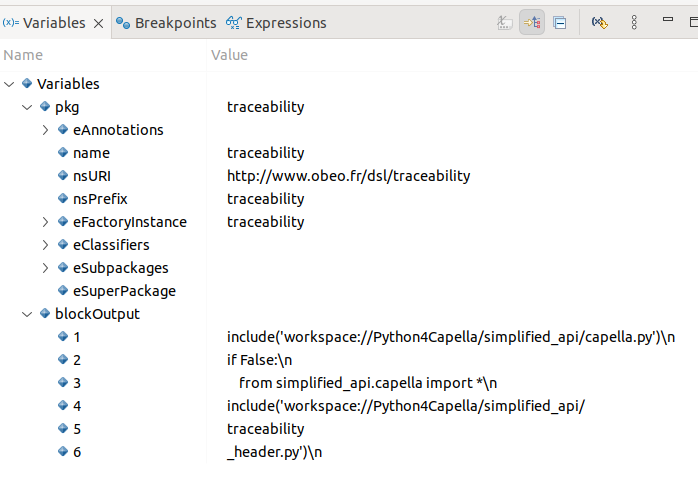Screen dimensions: 698x482
Task: Collapse the root Variables tree node
Action: (9, 84)
